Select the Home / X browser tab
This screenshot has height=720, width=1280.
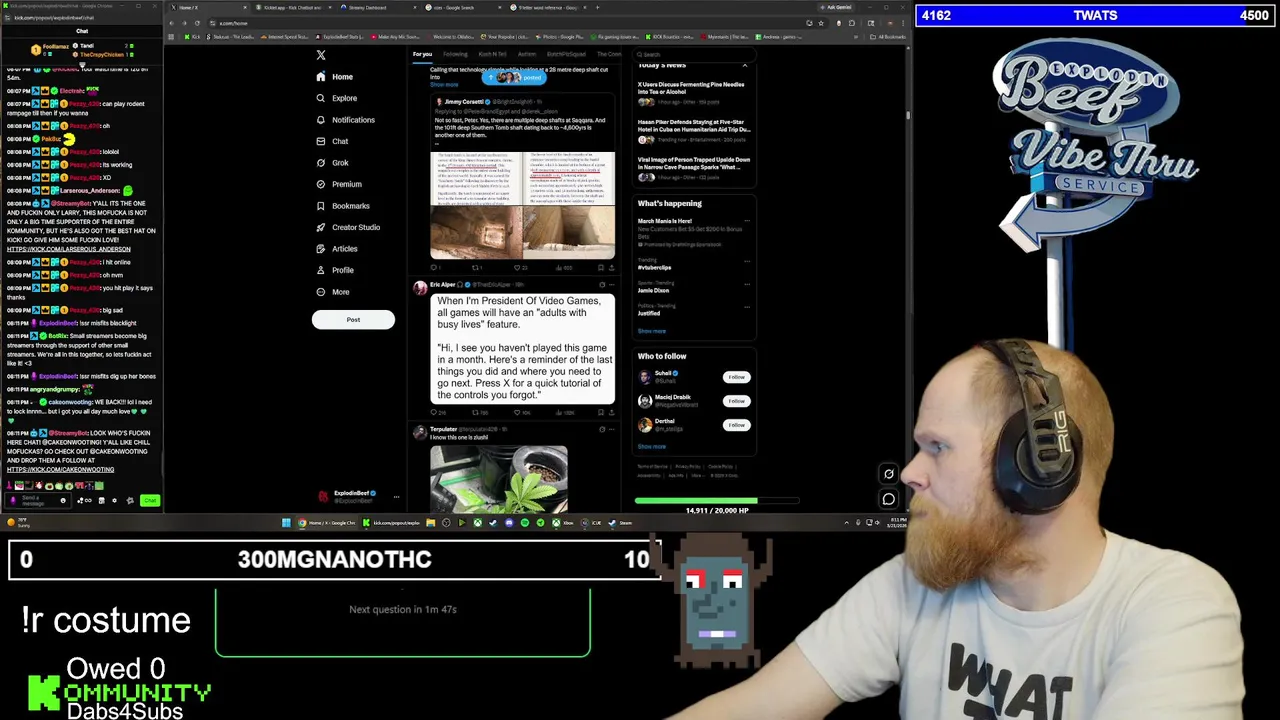click(205, 8)
